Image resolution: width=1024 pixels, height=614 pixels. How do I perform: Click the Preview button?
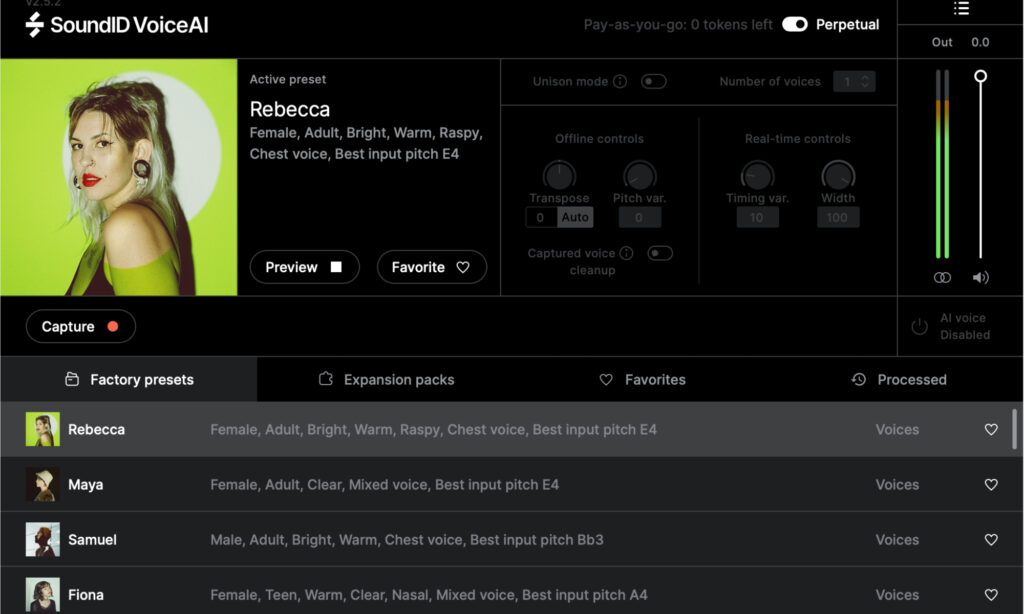click(x=304, y=267)
